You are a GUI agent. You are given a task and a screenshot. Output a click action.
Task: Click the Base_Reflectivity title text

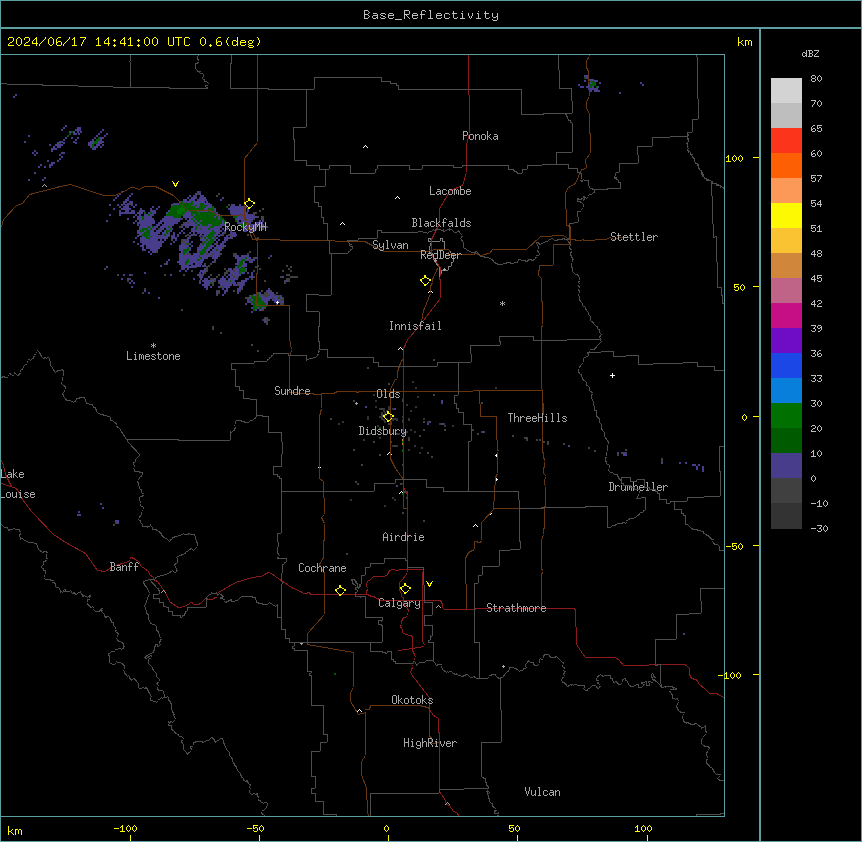tap(431, 15)
